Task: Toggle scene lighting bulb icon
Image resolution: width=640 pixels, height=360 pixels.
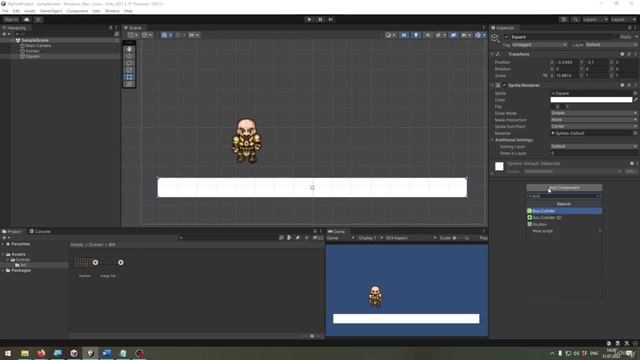Action: coord(416,35)
